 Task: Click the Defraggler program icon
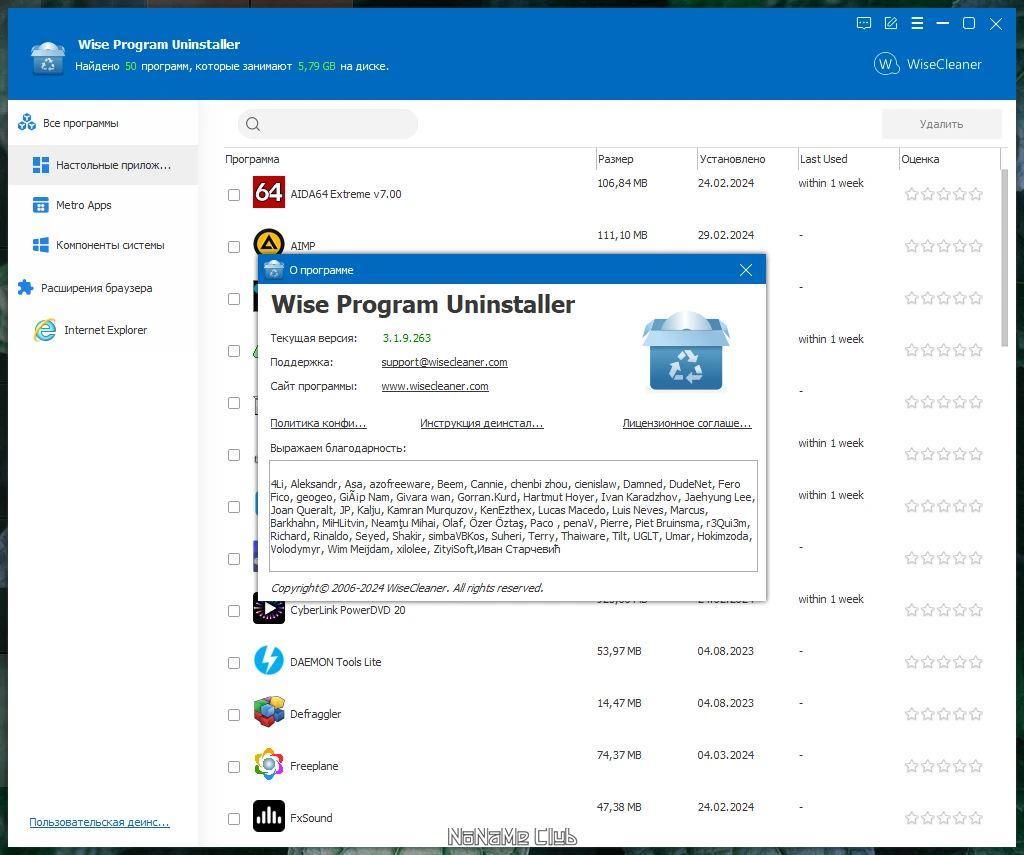coord(268,713)
